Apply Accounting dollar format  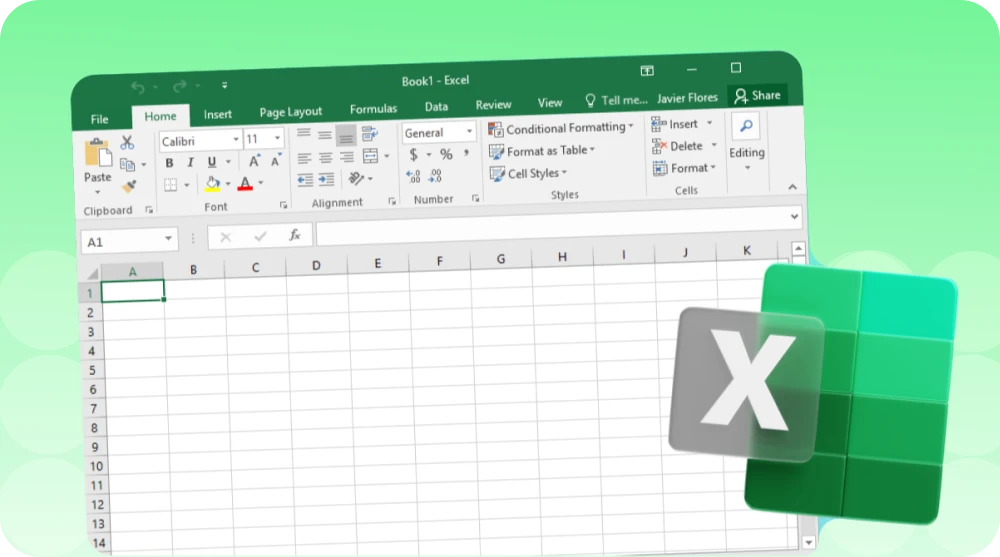coord(413,154)
